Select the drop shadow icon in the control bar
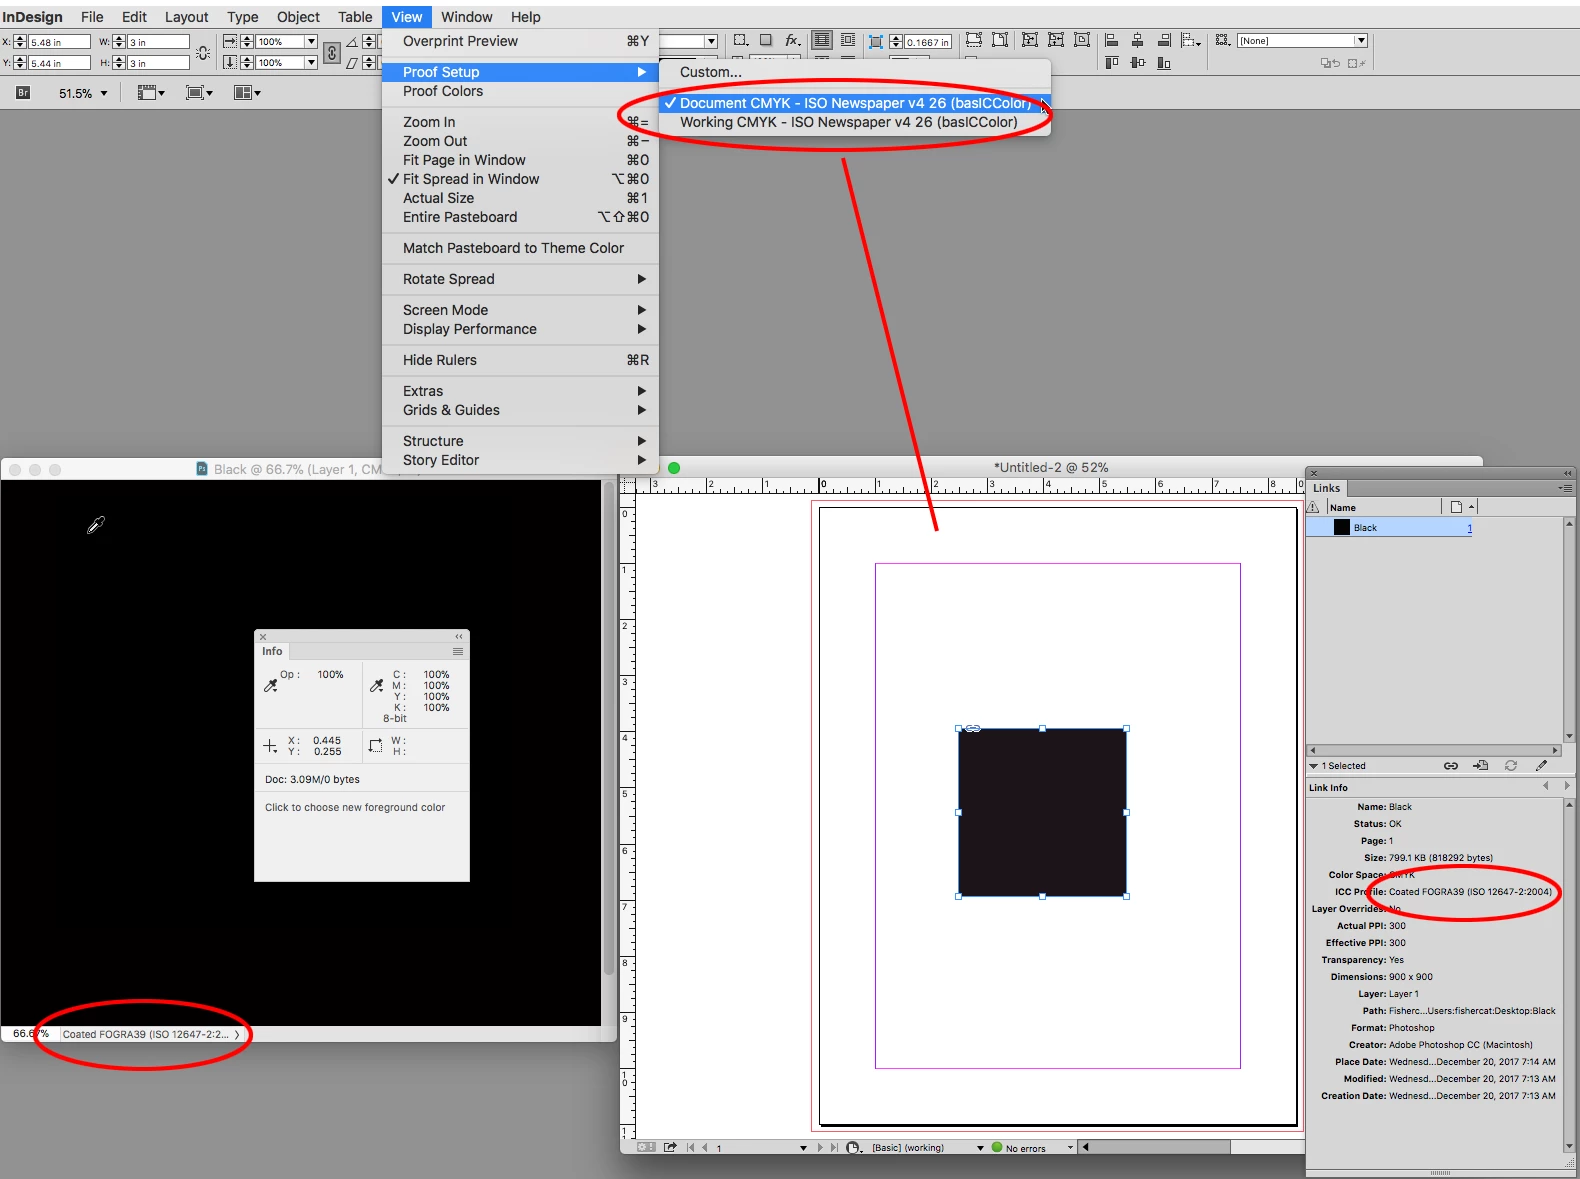This screenshot has height=1179, width=1580. 765,41
